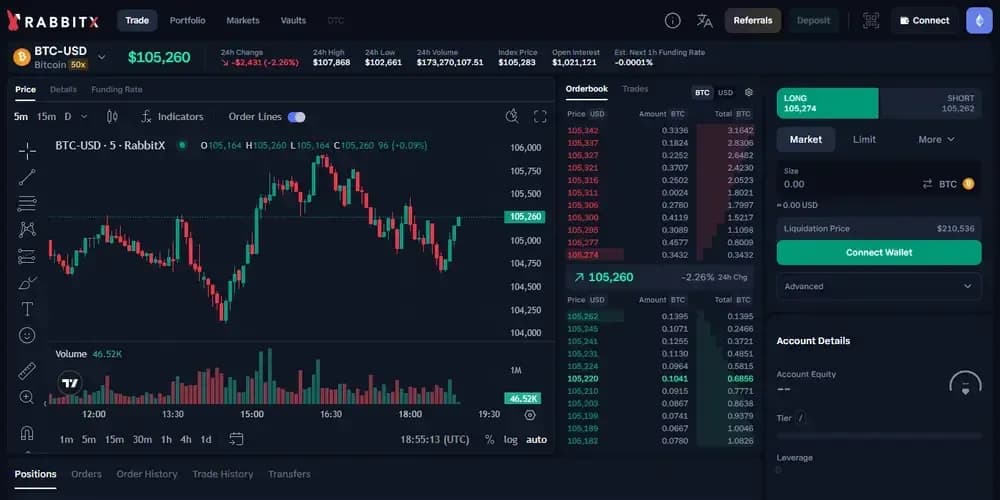Set chart range to 4h
Viewport: 1000px width, 500px height.
(186, 439)
